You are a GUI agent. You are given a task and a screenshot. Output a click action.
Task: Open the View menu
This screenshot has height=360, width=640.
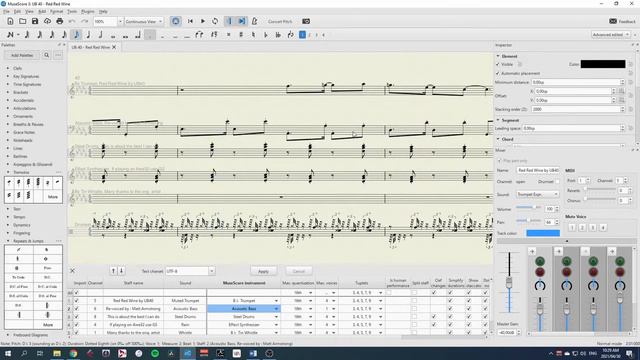(x=29, y=11)
